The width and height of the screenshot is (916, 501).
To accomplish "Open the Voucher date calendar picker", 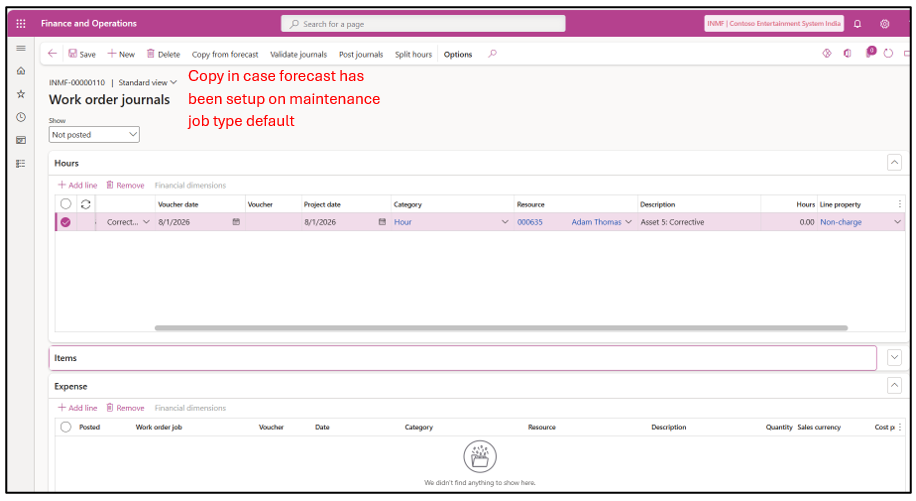I will [x=236, y=222].
